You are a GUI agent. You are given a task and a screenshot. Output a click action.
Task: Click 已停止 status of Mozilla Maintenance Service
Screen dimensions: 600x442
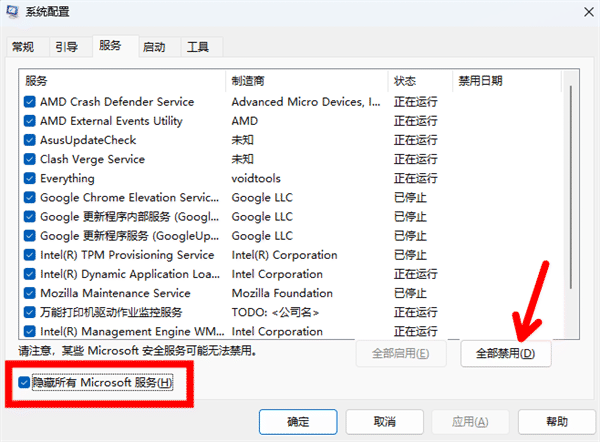click(410, 293)
